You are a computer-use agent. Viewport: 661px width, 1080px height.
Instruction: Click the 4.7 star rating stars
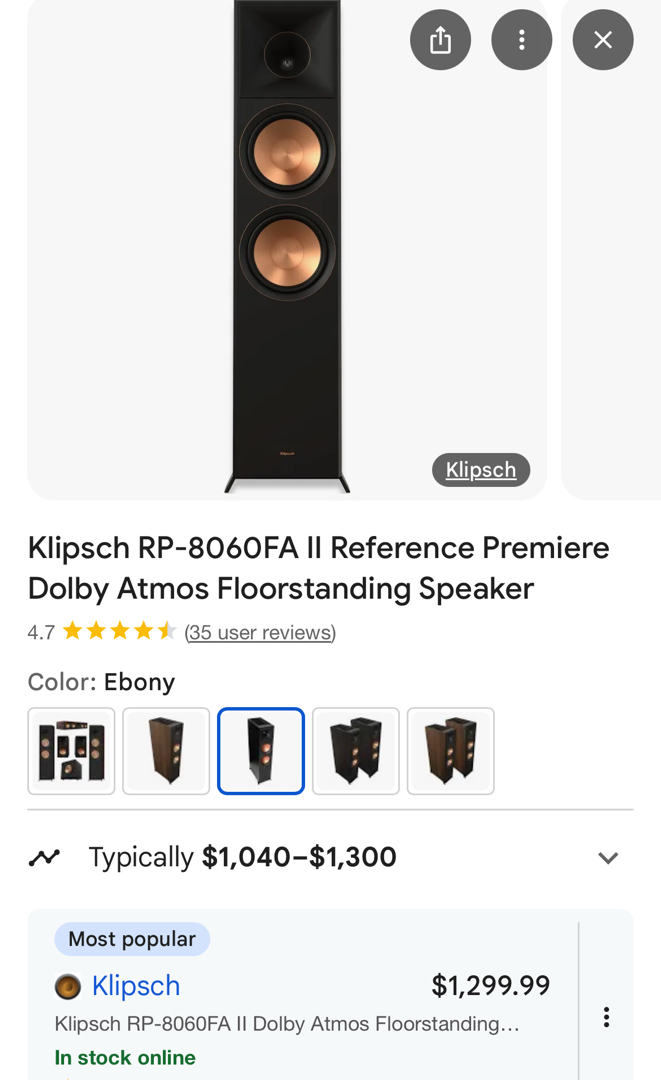tap(119, 631)
